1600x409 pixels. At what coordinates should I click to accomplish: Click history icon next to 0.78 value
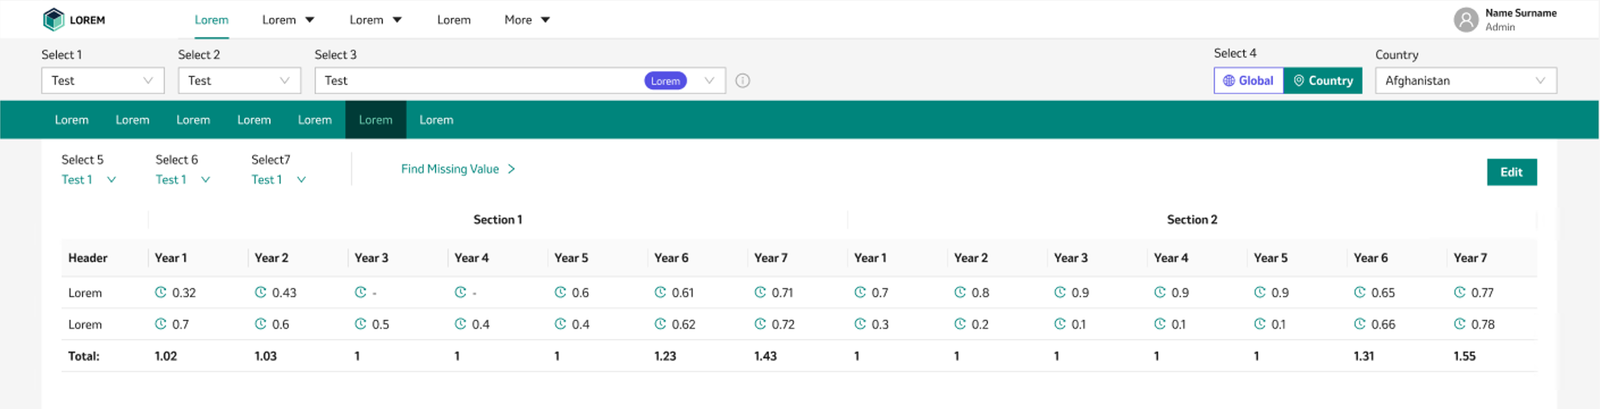(x=1460, y=324)
